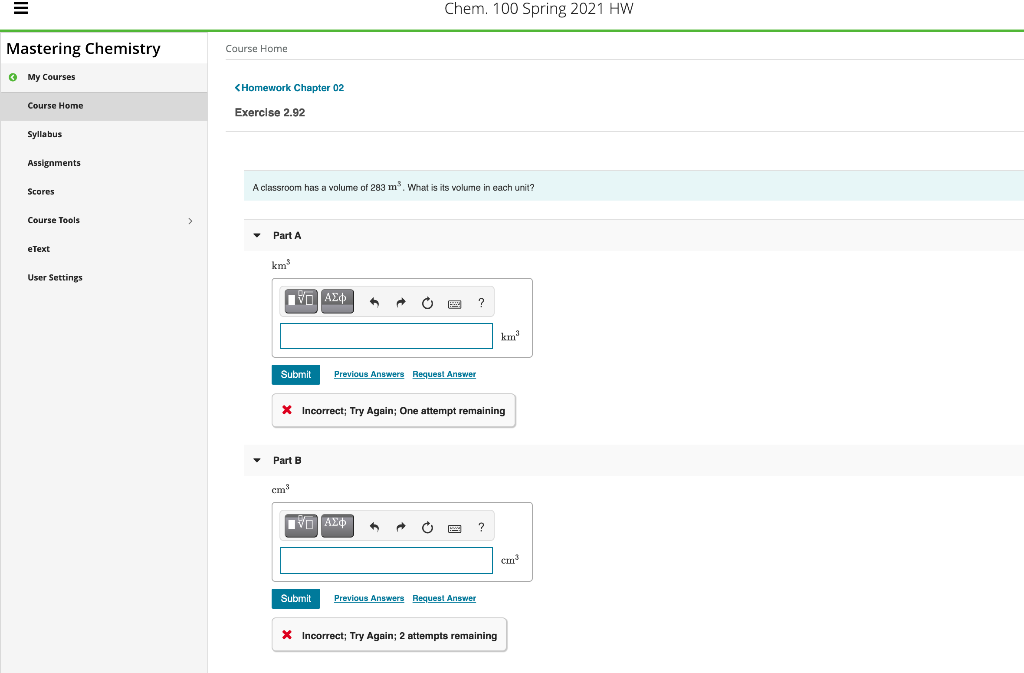Open help in Part B toolbar

pyautogui.click(x=481, y=527)
